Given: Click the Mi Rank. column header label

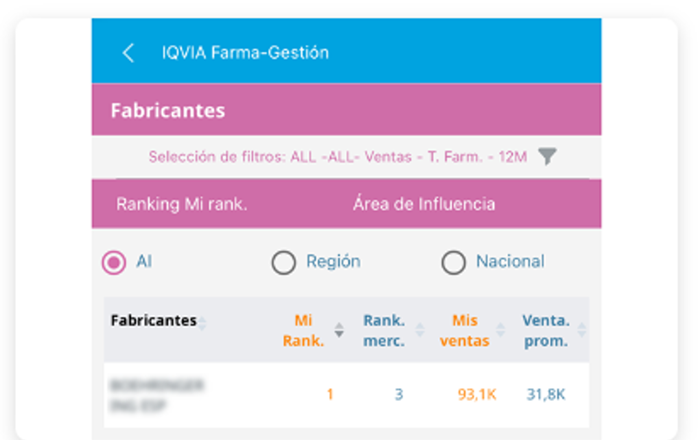Looking at the screenshot, I should pyautogui.click(x=304, y=330).
